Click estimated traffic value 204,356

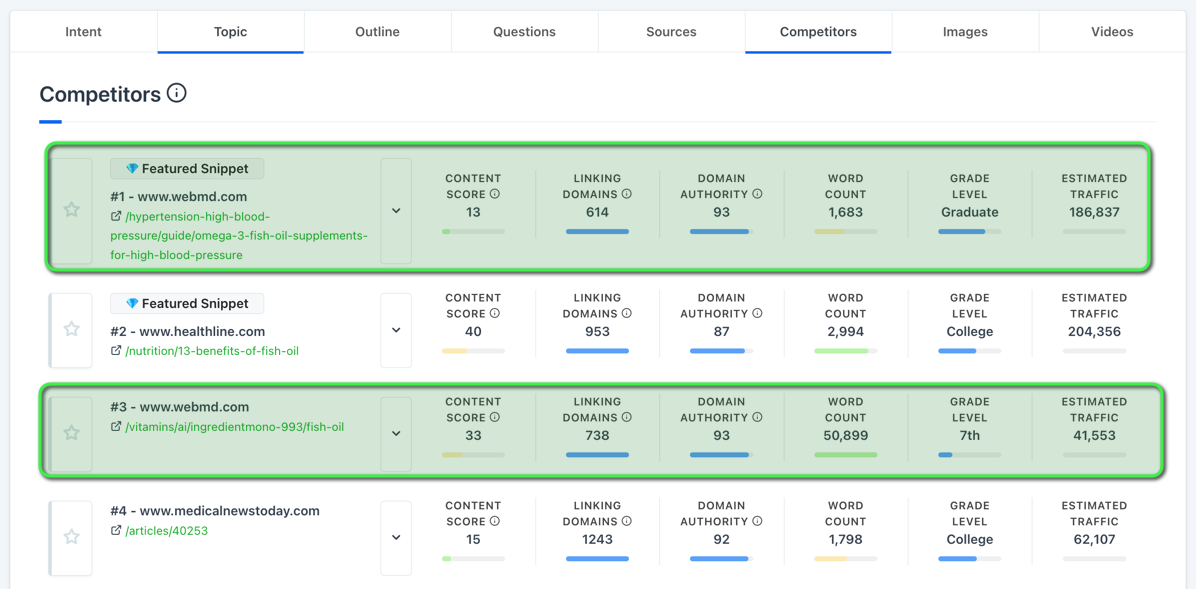pyautogui.click(x=1094, y=332)
